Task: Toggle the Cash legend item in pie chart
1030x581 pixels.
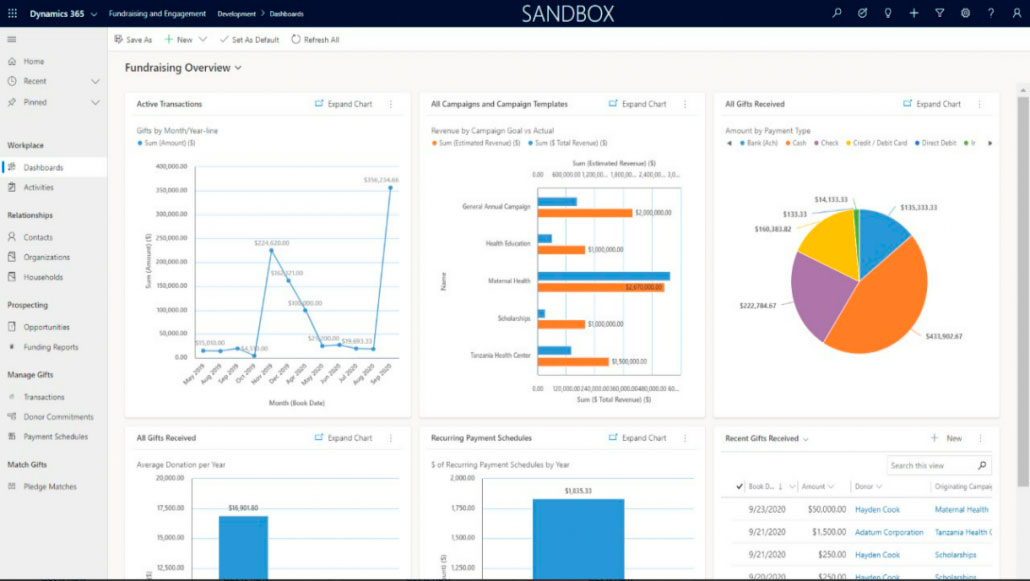Action: (x=795, y=143)
